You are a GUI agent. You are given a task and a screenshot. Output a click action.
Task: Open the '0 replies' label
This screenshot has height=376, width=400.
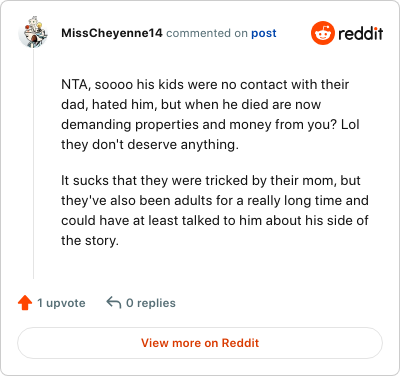pos(151,303)
